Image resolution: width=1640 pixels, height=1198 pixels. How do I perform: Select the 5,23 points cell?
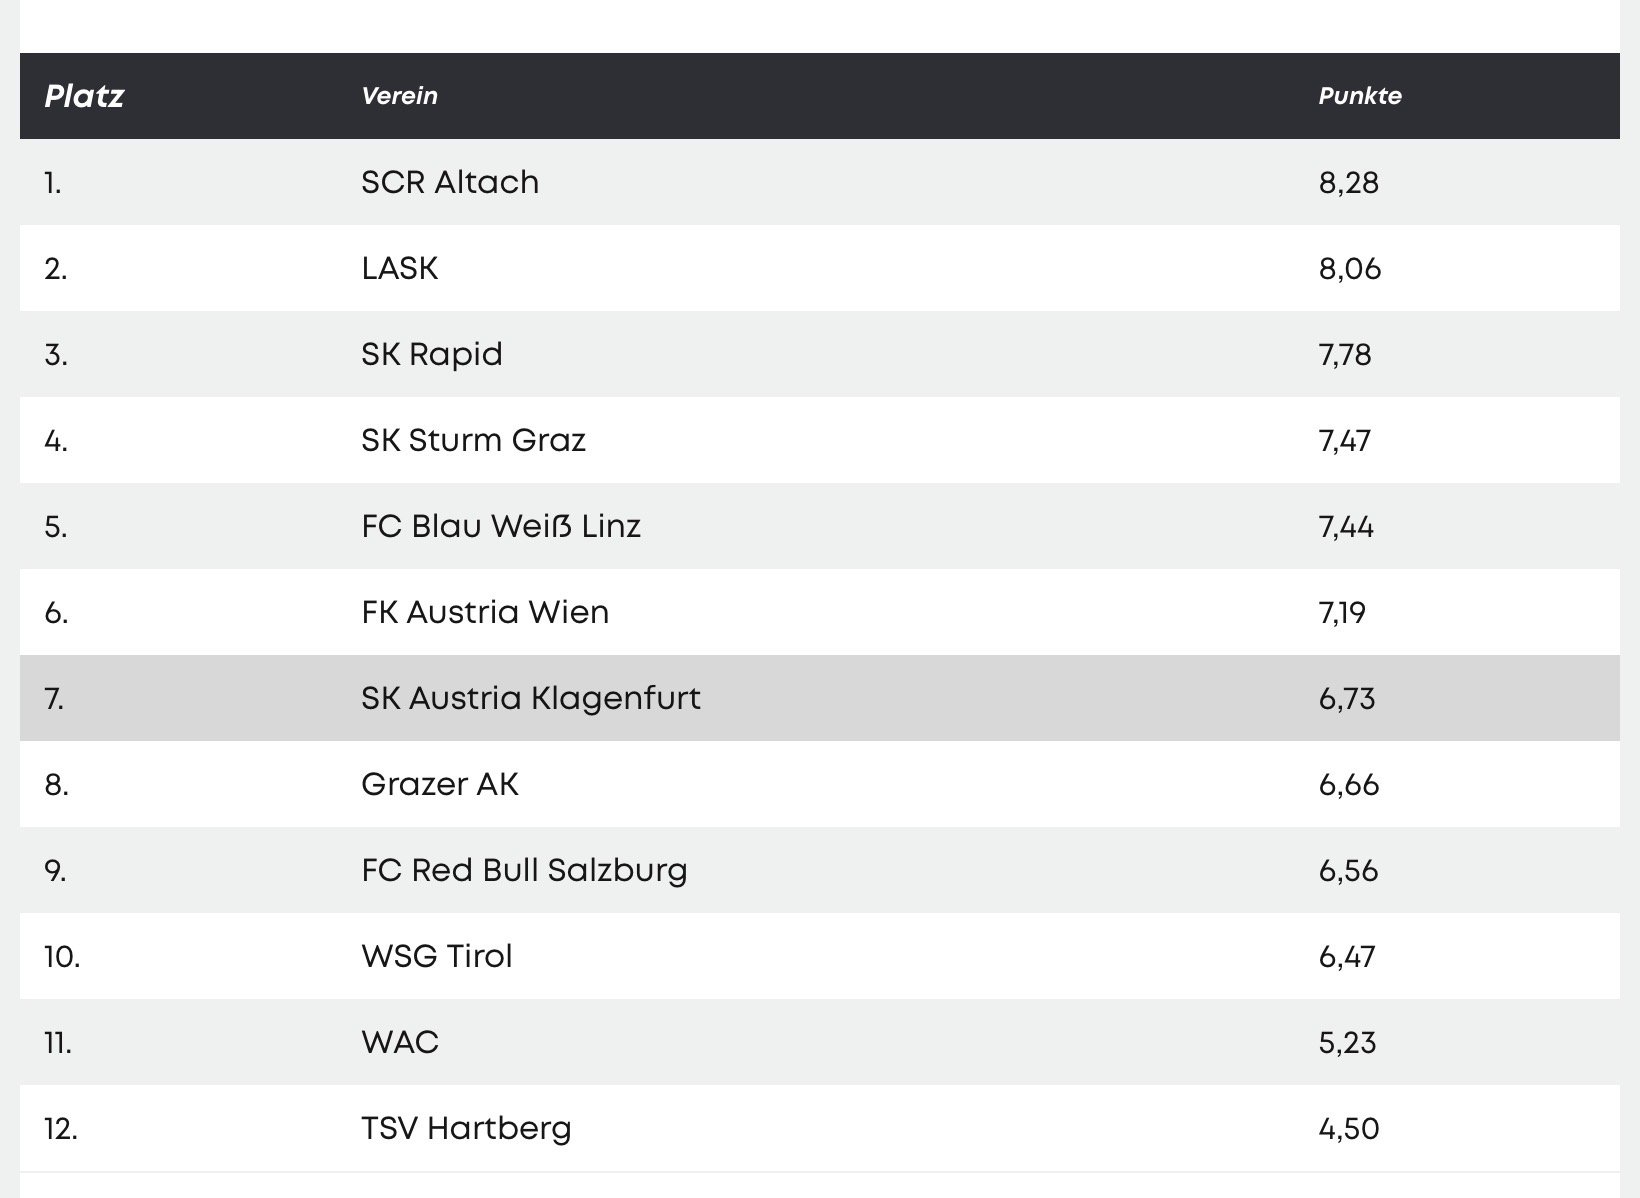click(x=1347, y=1043)
